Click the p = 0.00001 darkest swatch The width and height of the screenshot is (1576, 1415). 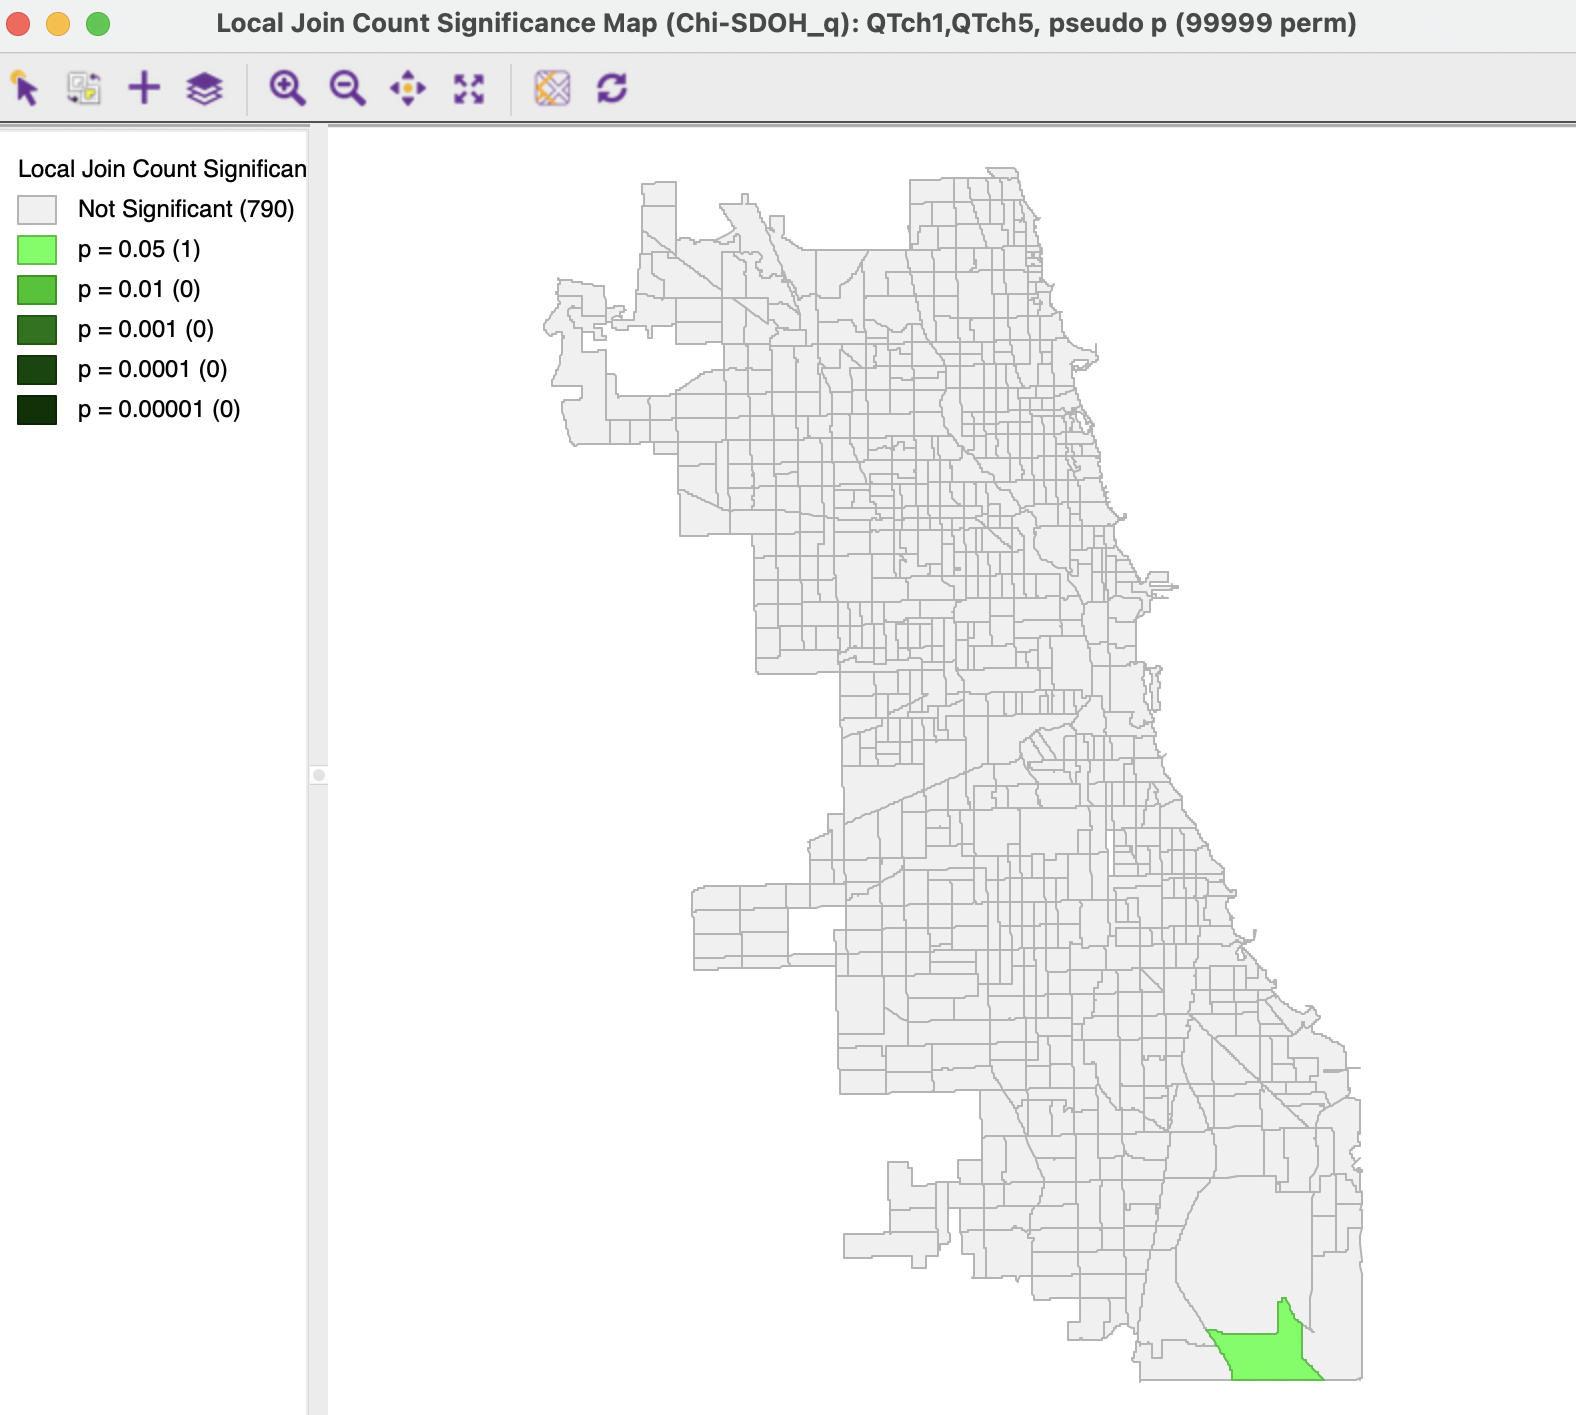click(37, 409)
